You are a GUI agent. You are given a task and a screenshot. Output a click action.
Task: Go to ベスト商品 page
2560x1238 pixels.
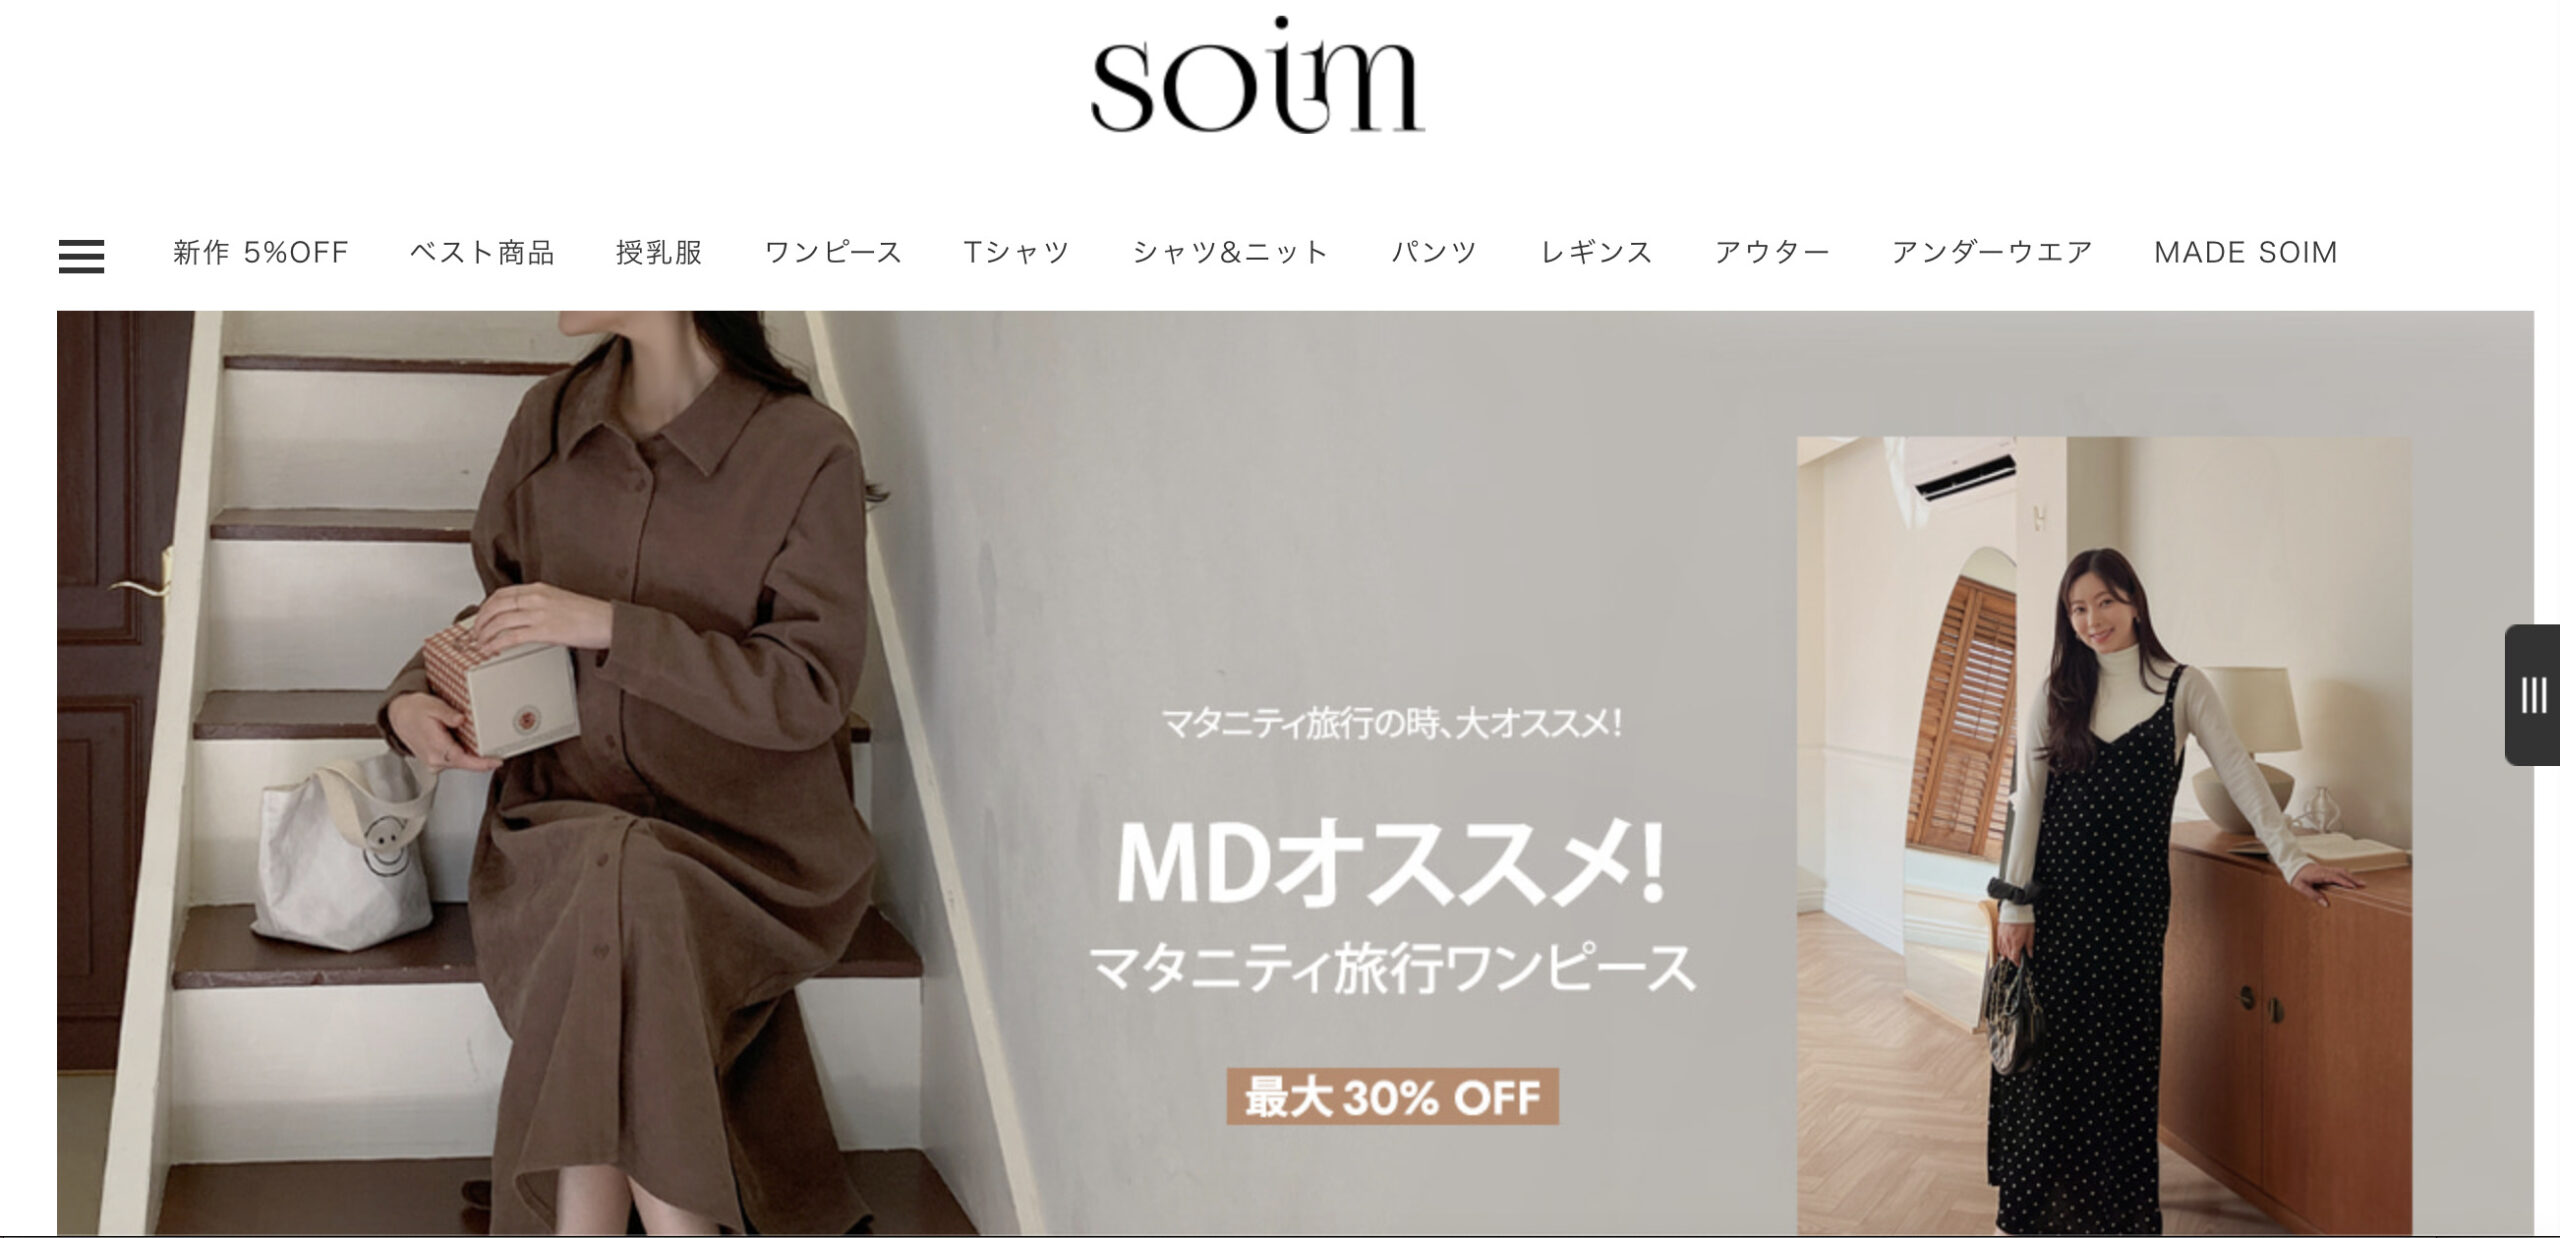[x=482, y=252]
